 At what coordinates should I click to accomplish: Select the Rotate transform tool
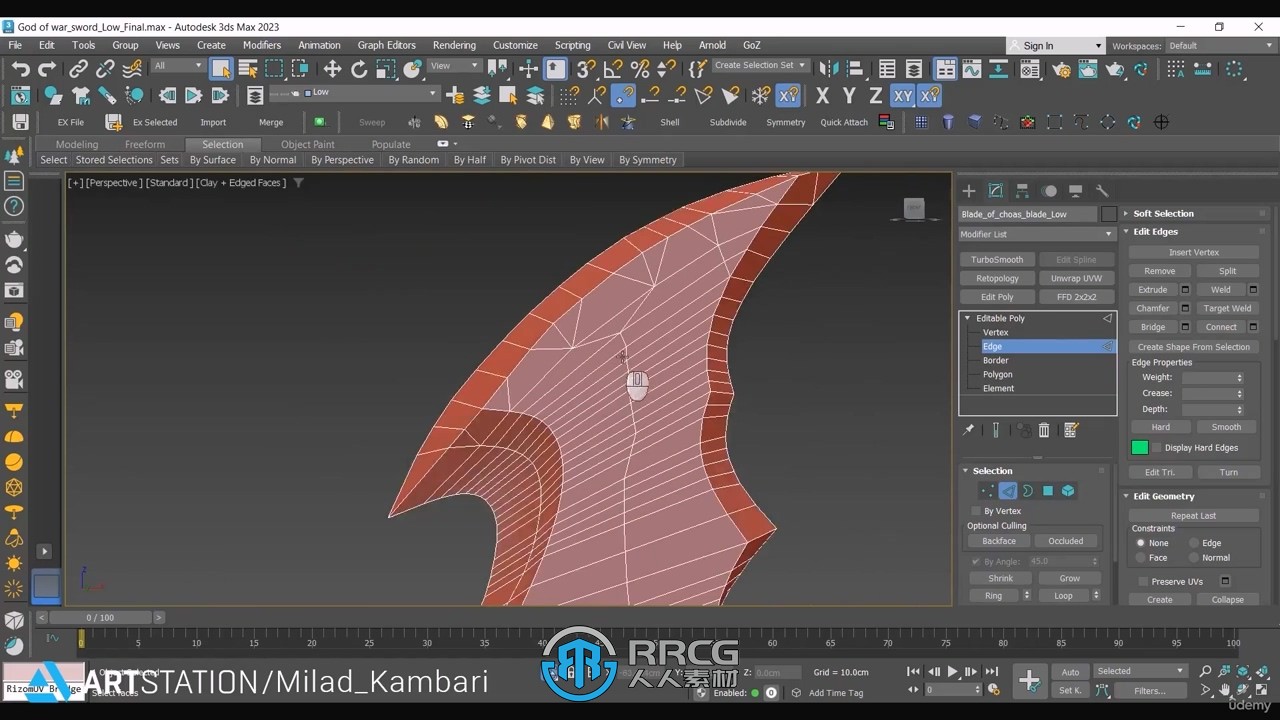point(359,69)
